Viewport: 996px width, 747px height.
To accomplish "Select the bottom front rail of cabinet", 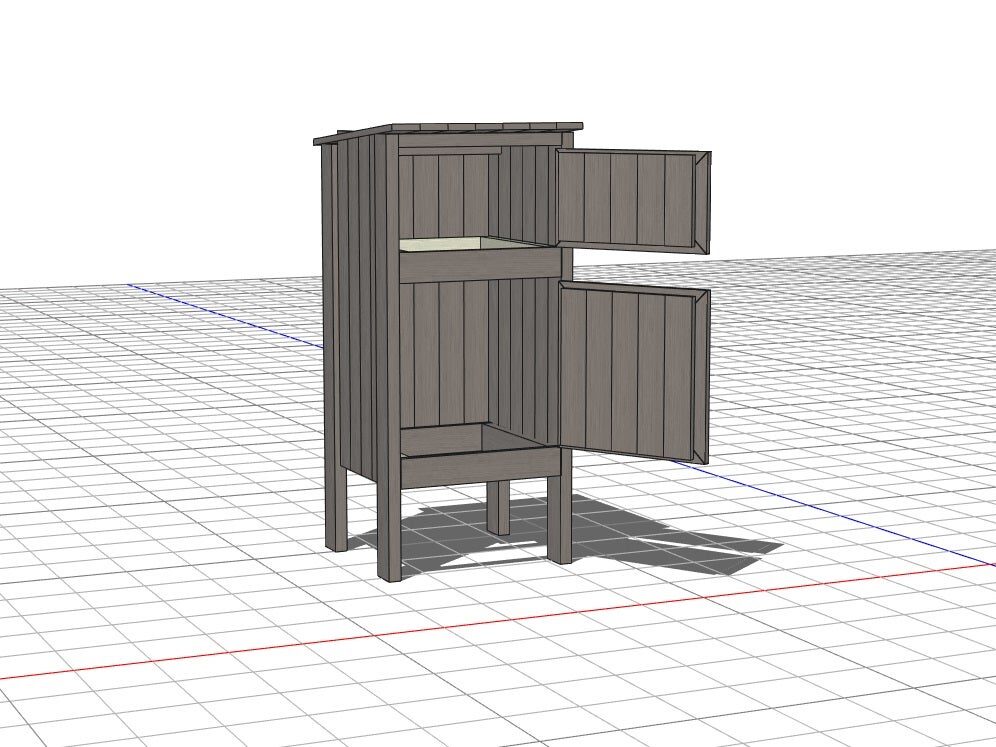I will tap(480, 466).
